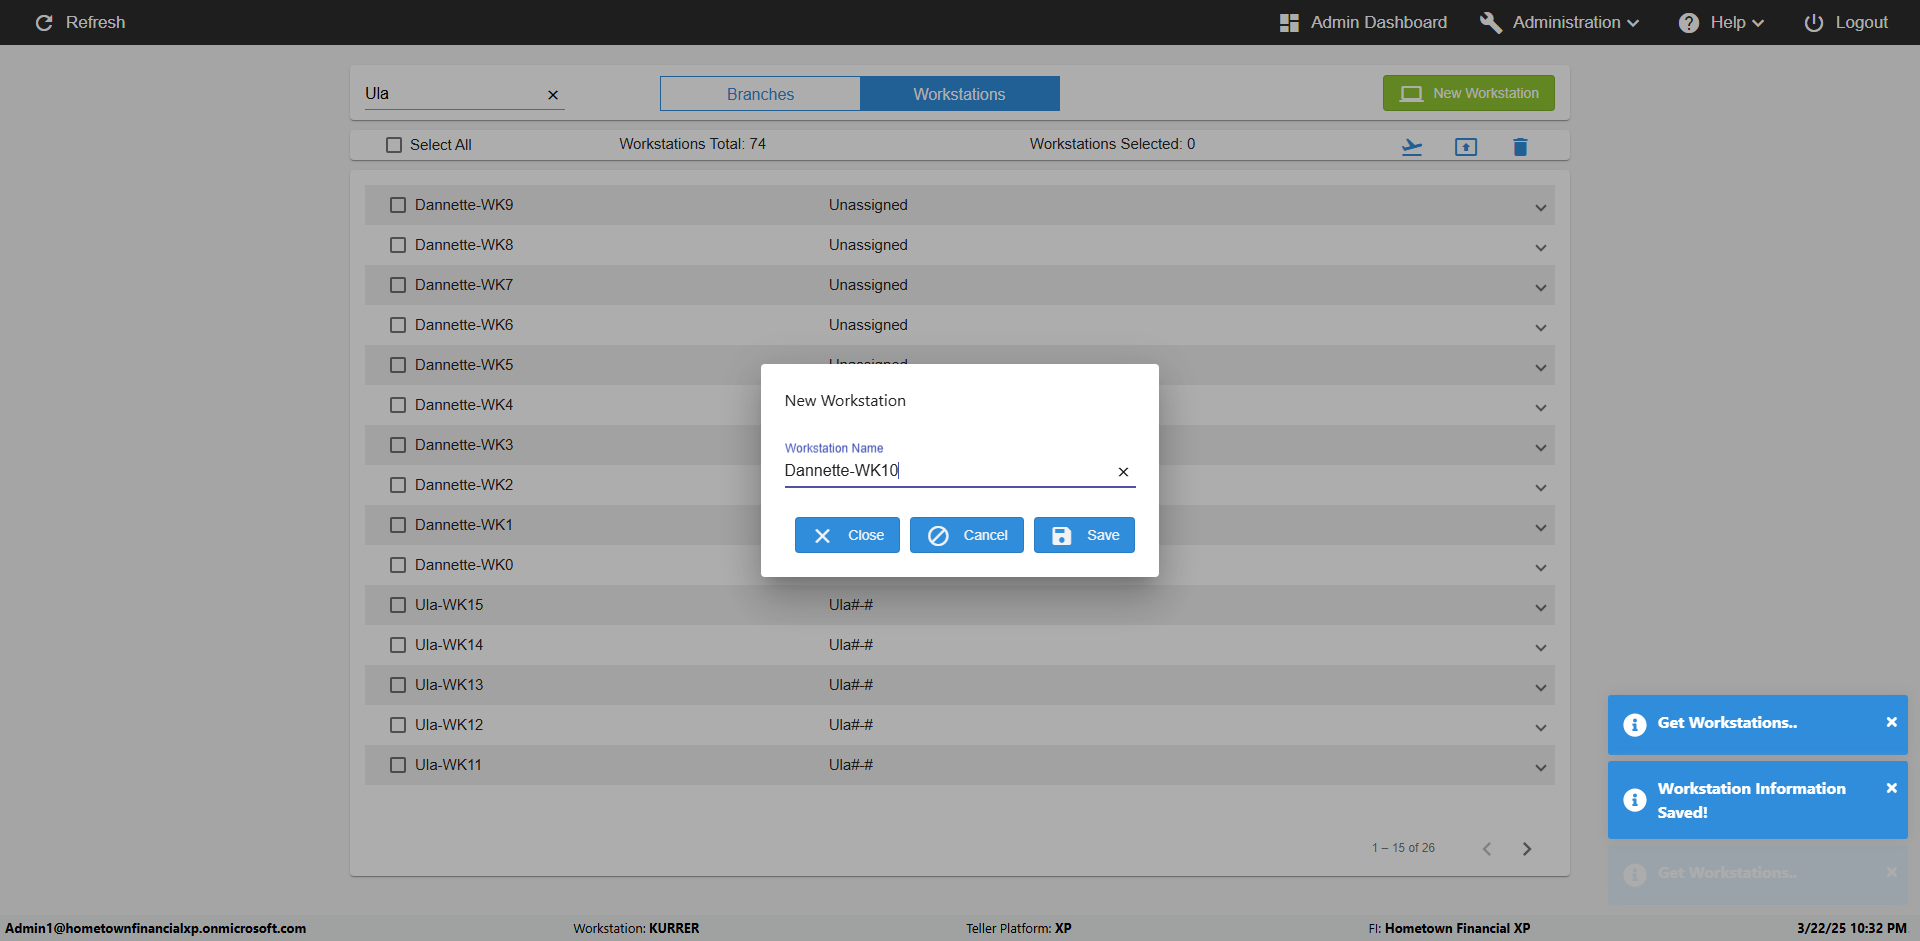Expand the Dannette-WK6 row

pos(1541,328)
